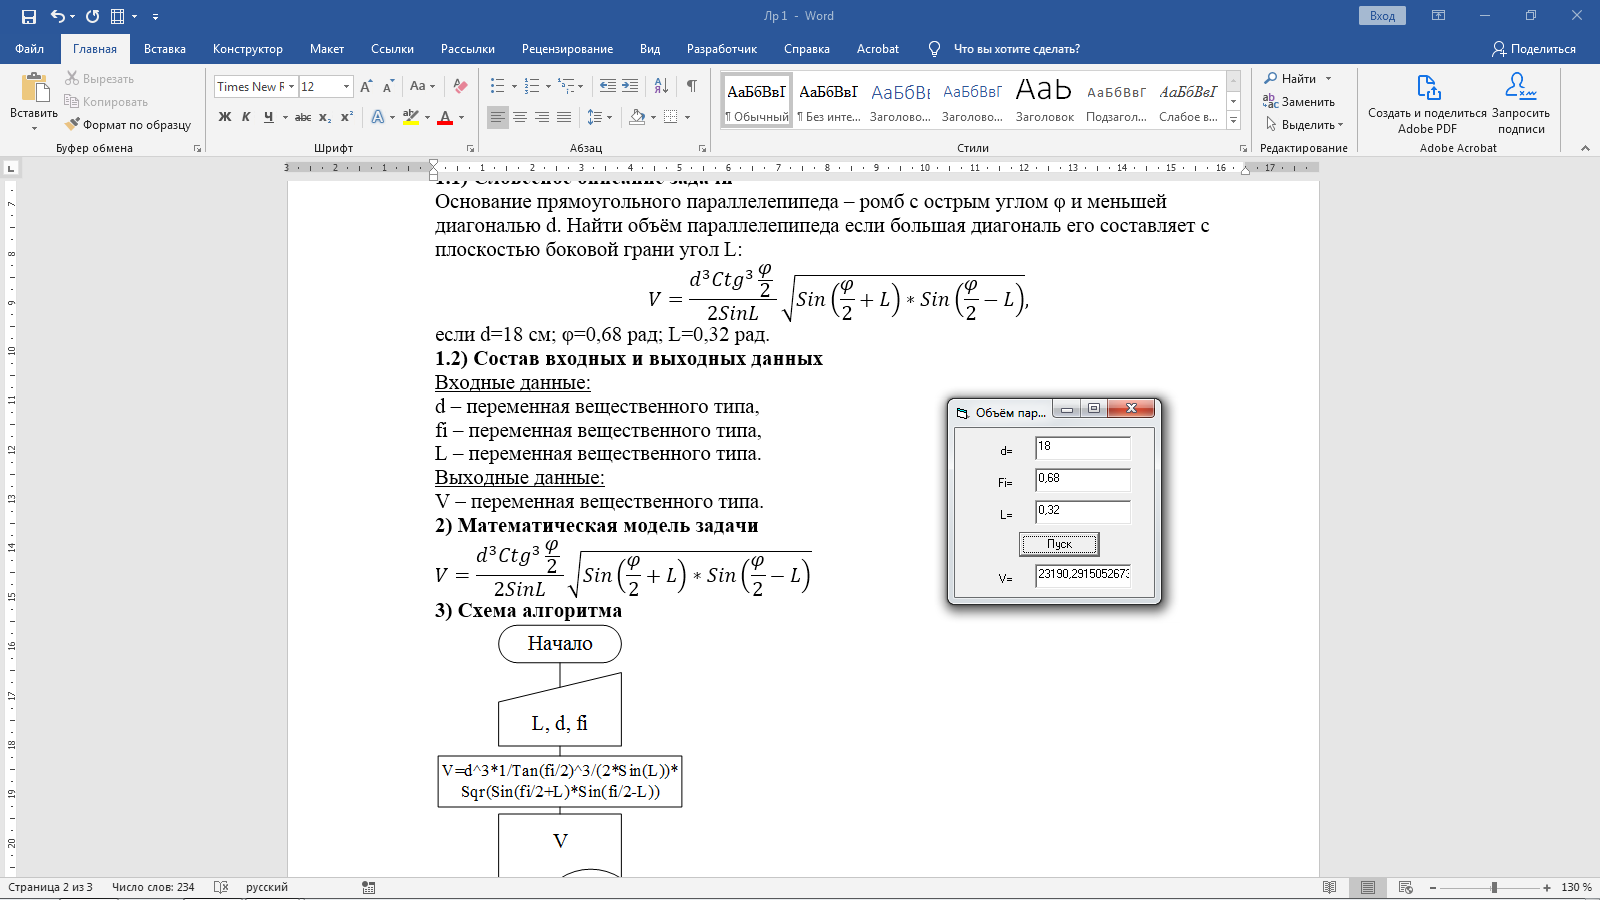Copy selection with Копировать
1600x900 pixels.
click(x=106, y=101)
